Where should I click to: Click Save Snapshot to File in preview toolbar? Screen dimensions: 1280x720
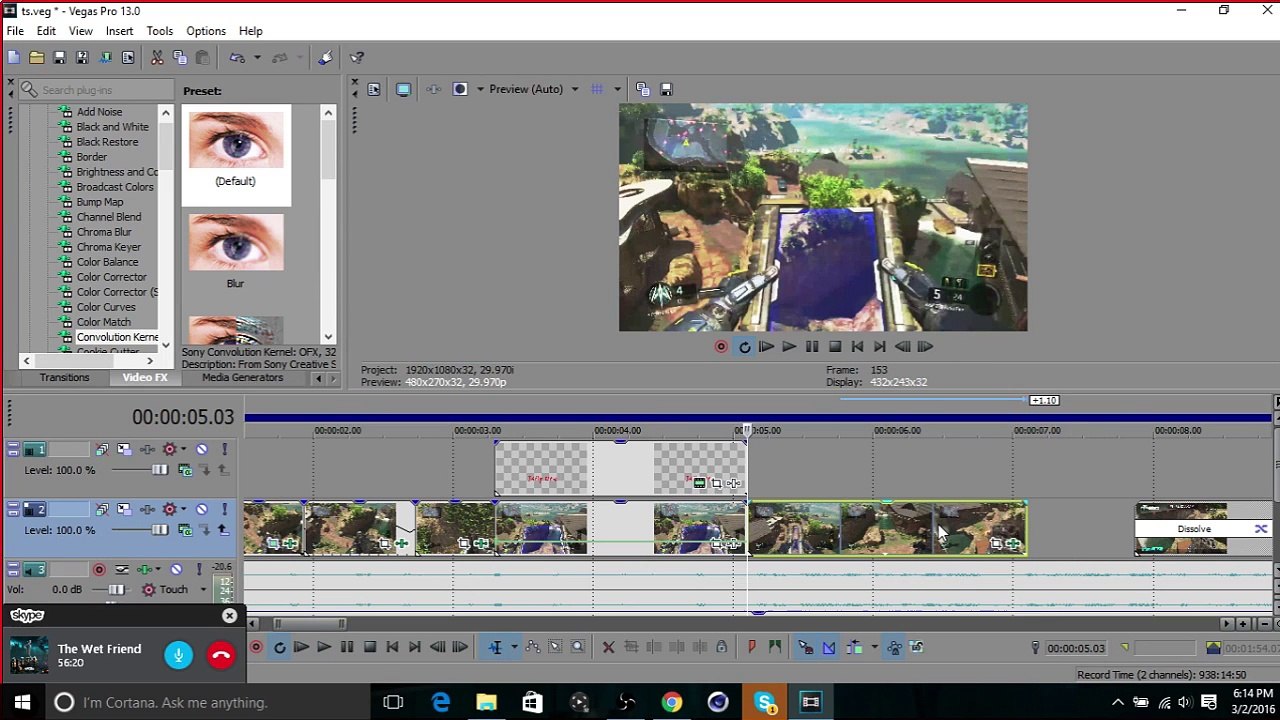(667, 89)
